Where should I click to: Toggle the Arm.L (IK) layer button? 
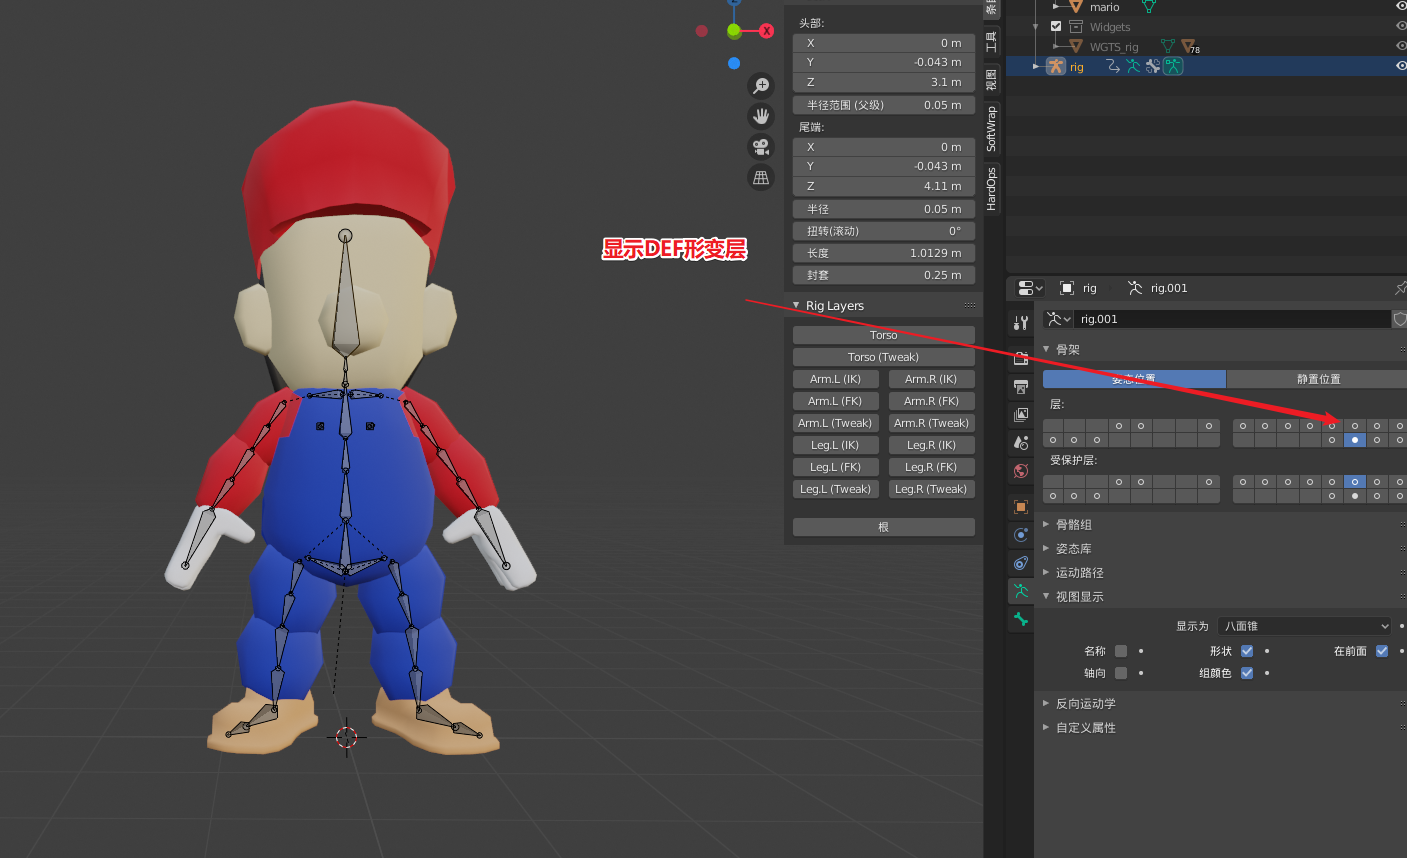point(836,379)
